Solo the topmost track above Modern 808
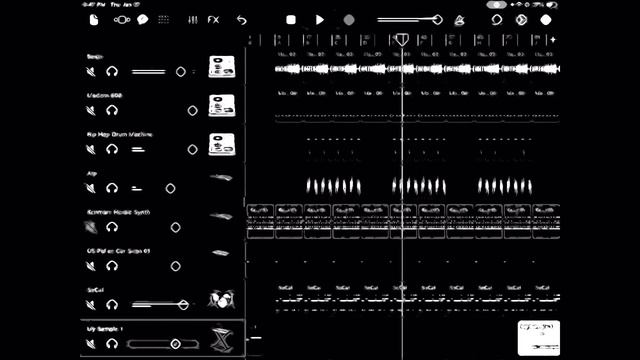Screen dimensions: 640x360 [x=112, y=71]
